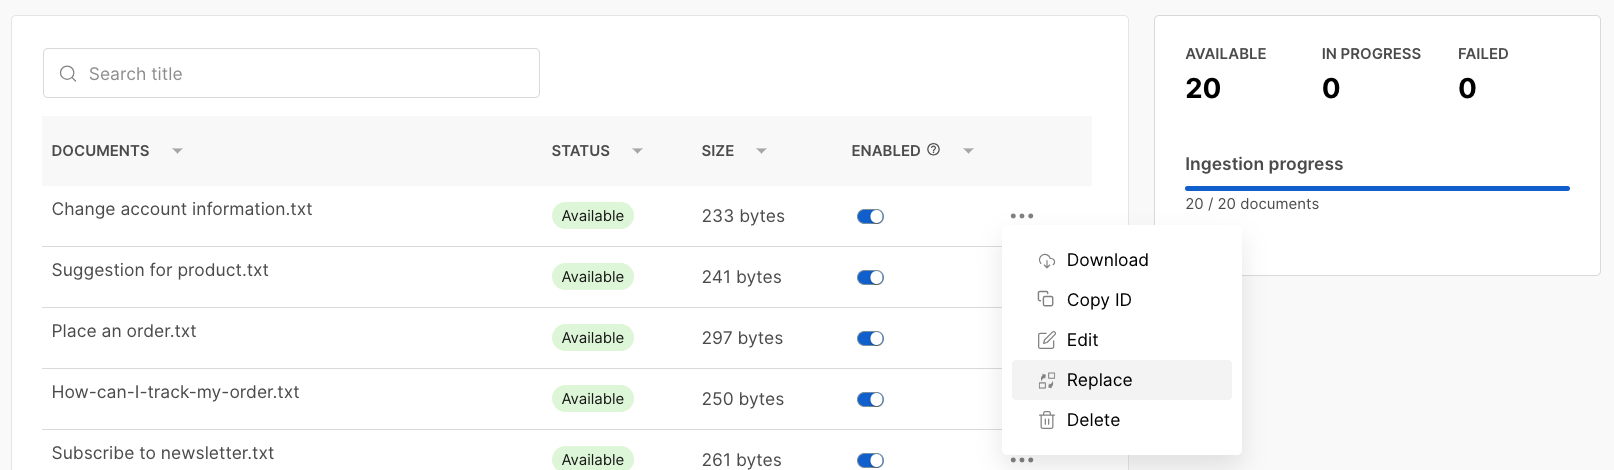Click the Edit pencil icon
This screenshot has height=470, width=1614.
pos(1046,340)
